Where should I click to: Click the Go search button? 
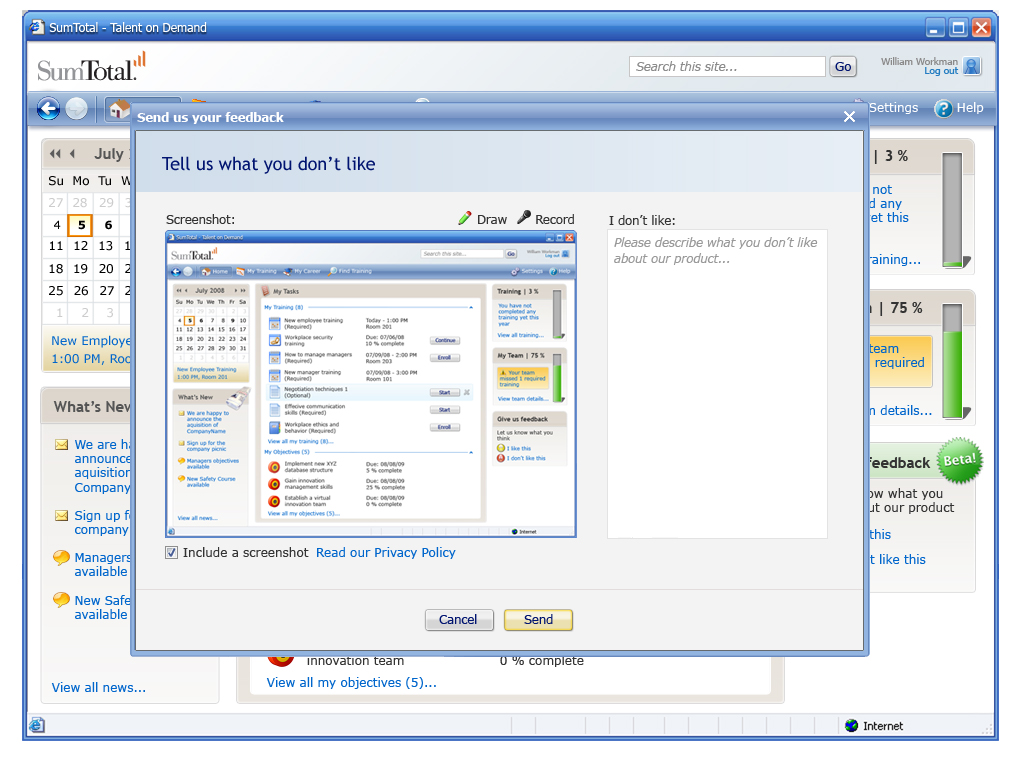[x=843, y=67]
